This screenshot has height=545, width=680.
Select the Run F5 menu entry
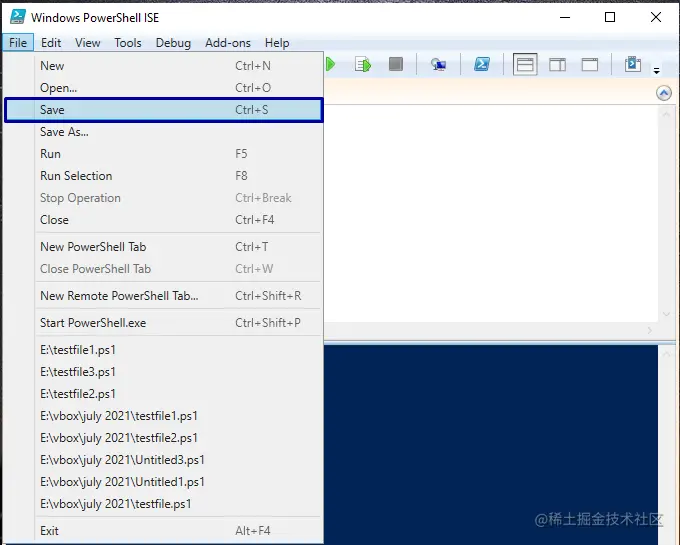(x=163, y=154)
